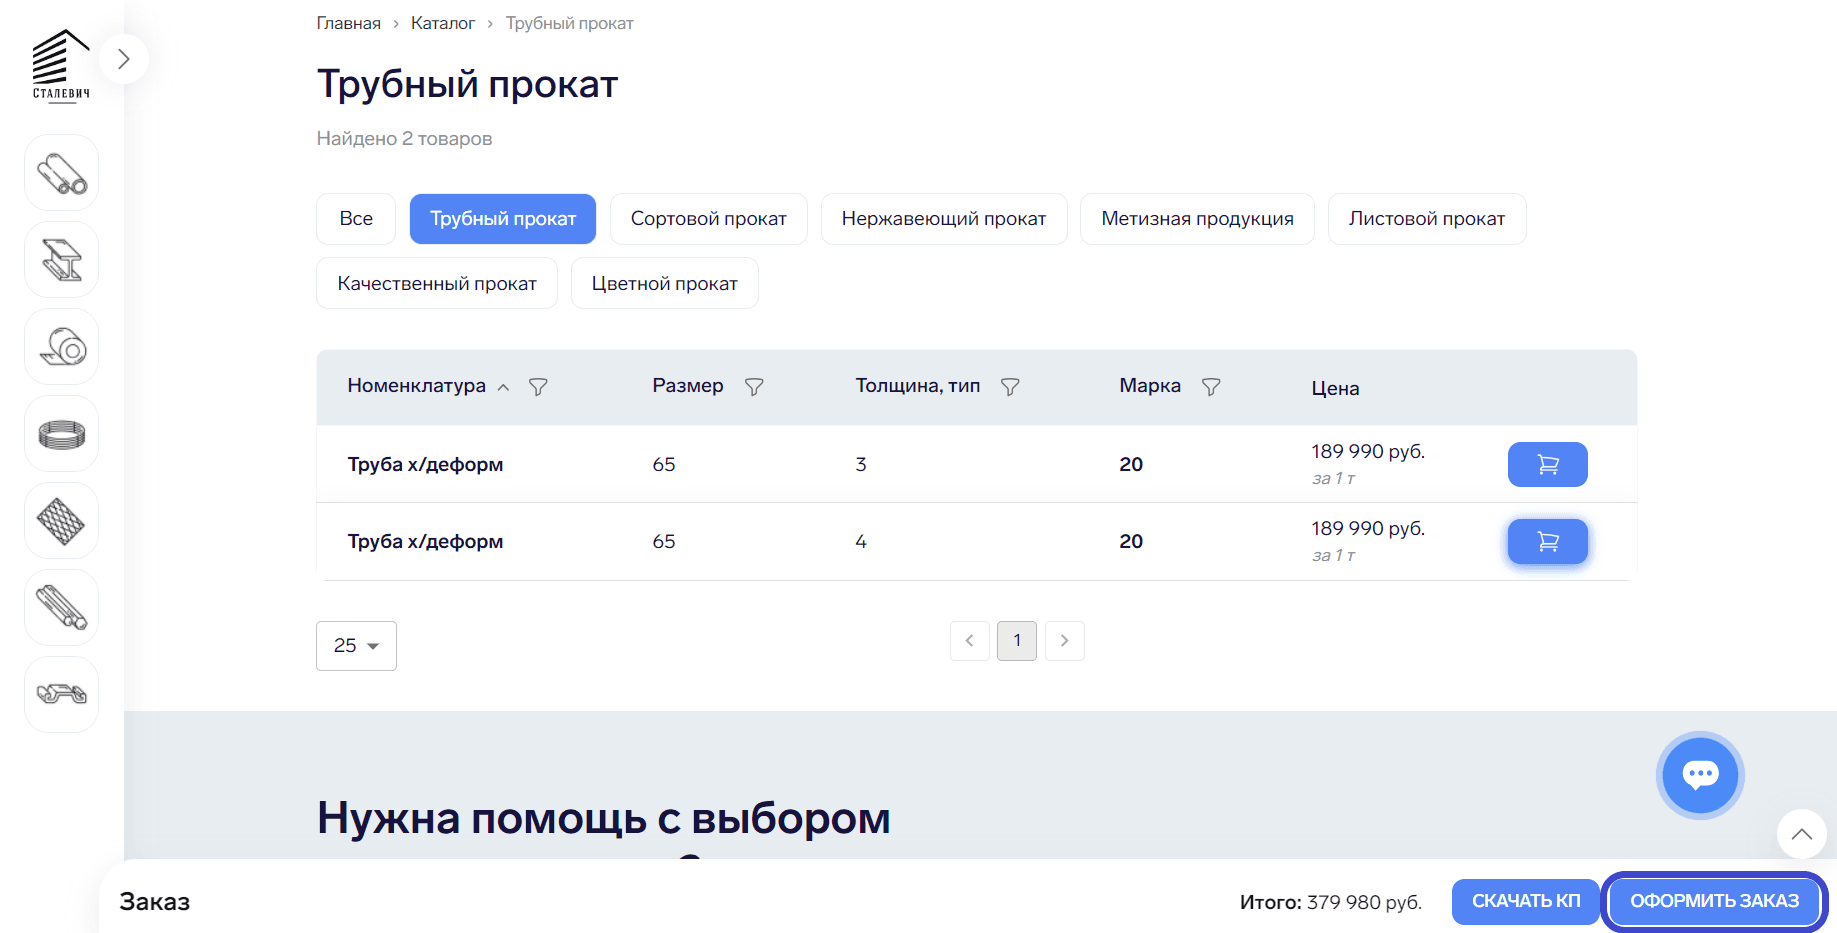Image resolution: width=1837 pixels, height=933 pixels.
Task: Switch to the Сортовой прокат tab
Action: pyautogui.click(x=709, y=219)
